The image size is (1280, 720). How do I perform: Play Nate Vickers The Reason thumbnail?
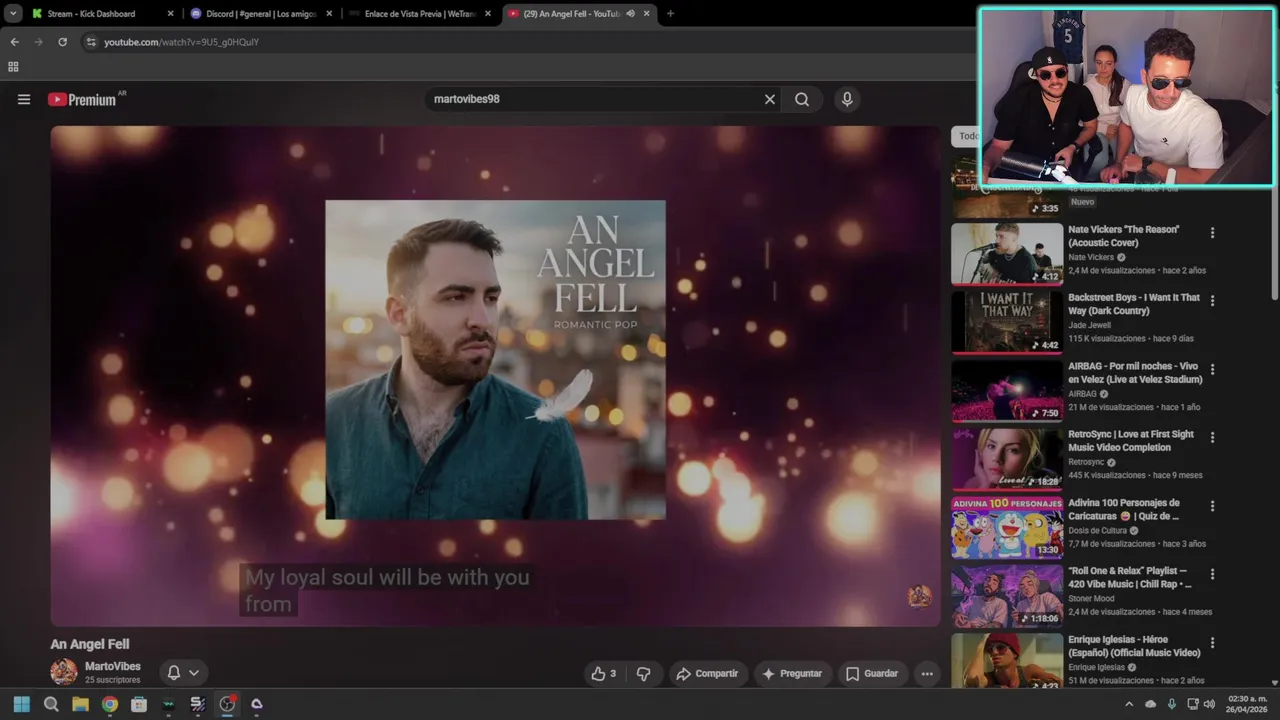click(x=1007, y=254)
